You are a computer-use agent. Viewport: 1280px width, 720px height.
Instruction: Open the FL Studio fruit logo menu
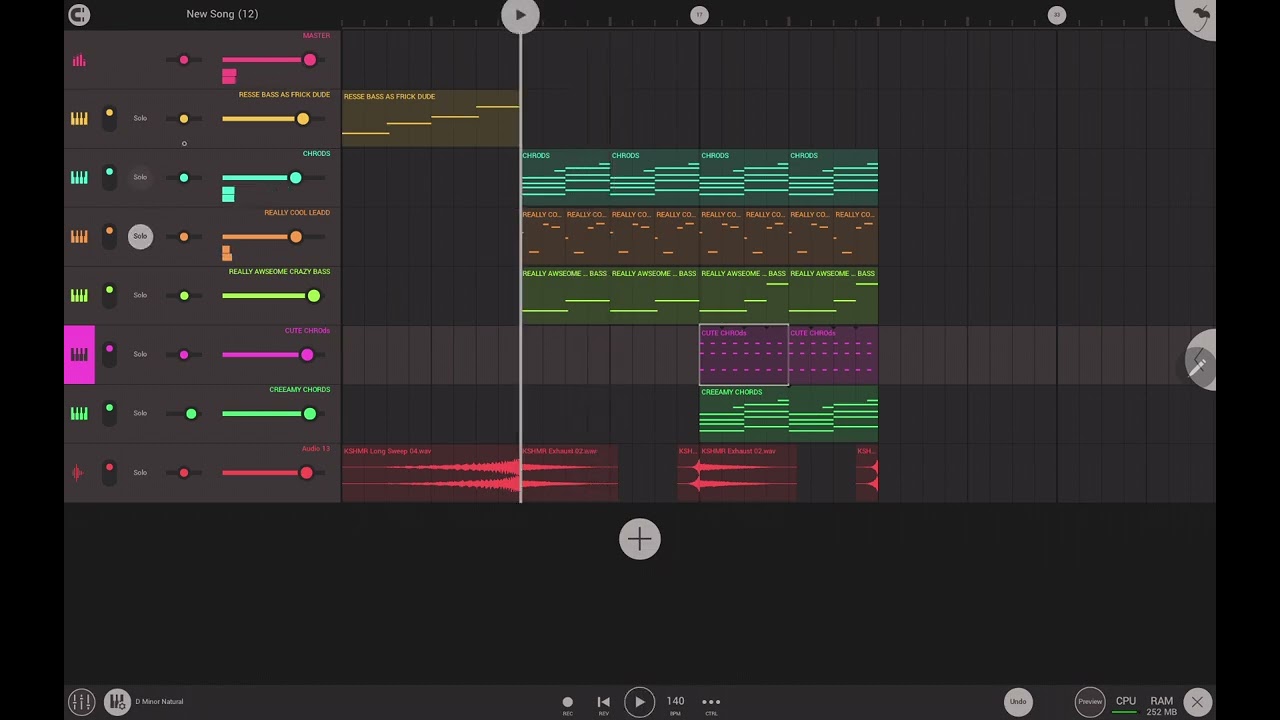pyautogui.click(x=1198, y=16)
